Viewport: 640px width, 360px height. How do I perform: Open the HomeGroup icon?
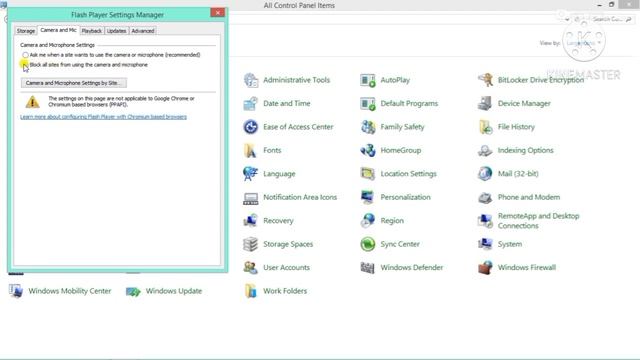[368, 151]
